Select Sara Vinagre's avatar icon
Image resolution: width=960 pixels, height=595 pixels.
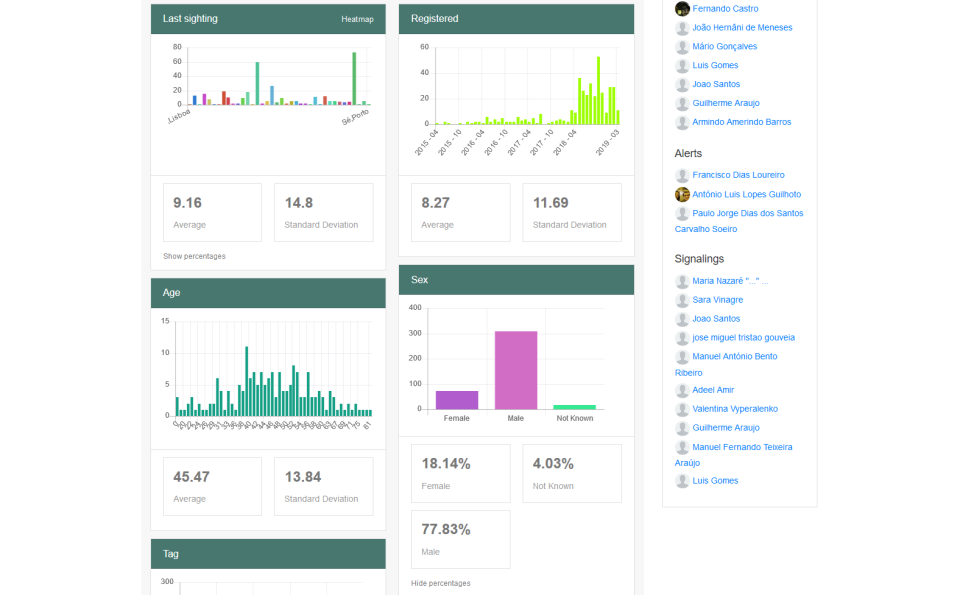point(682,300)
